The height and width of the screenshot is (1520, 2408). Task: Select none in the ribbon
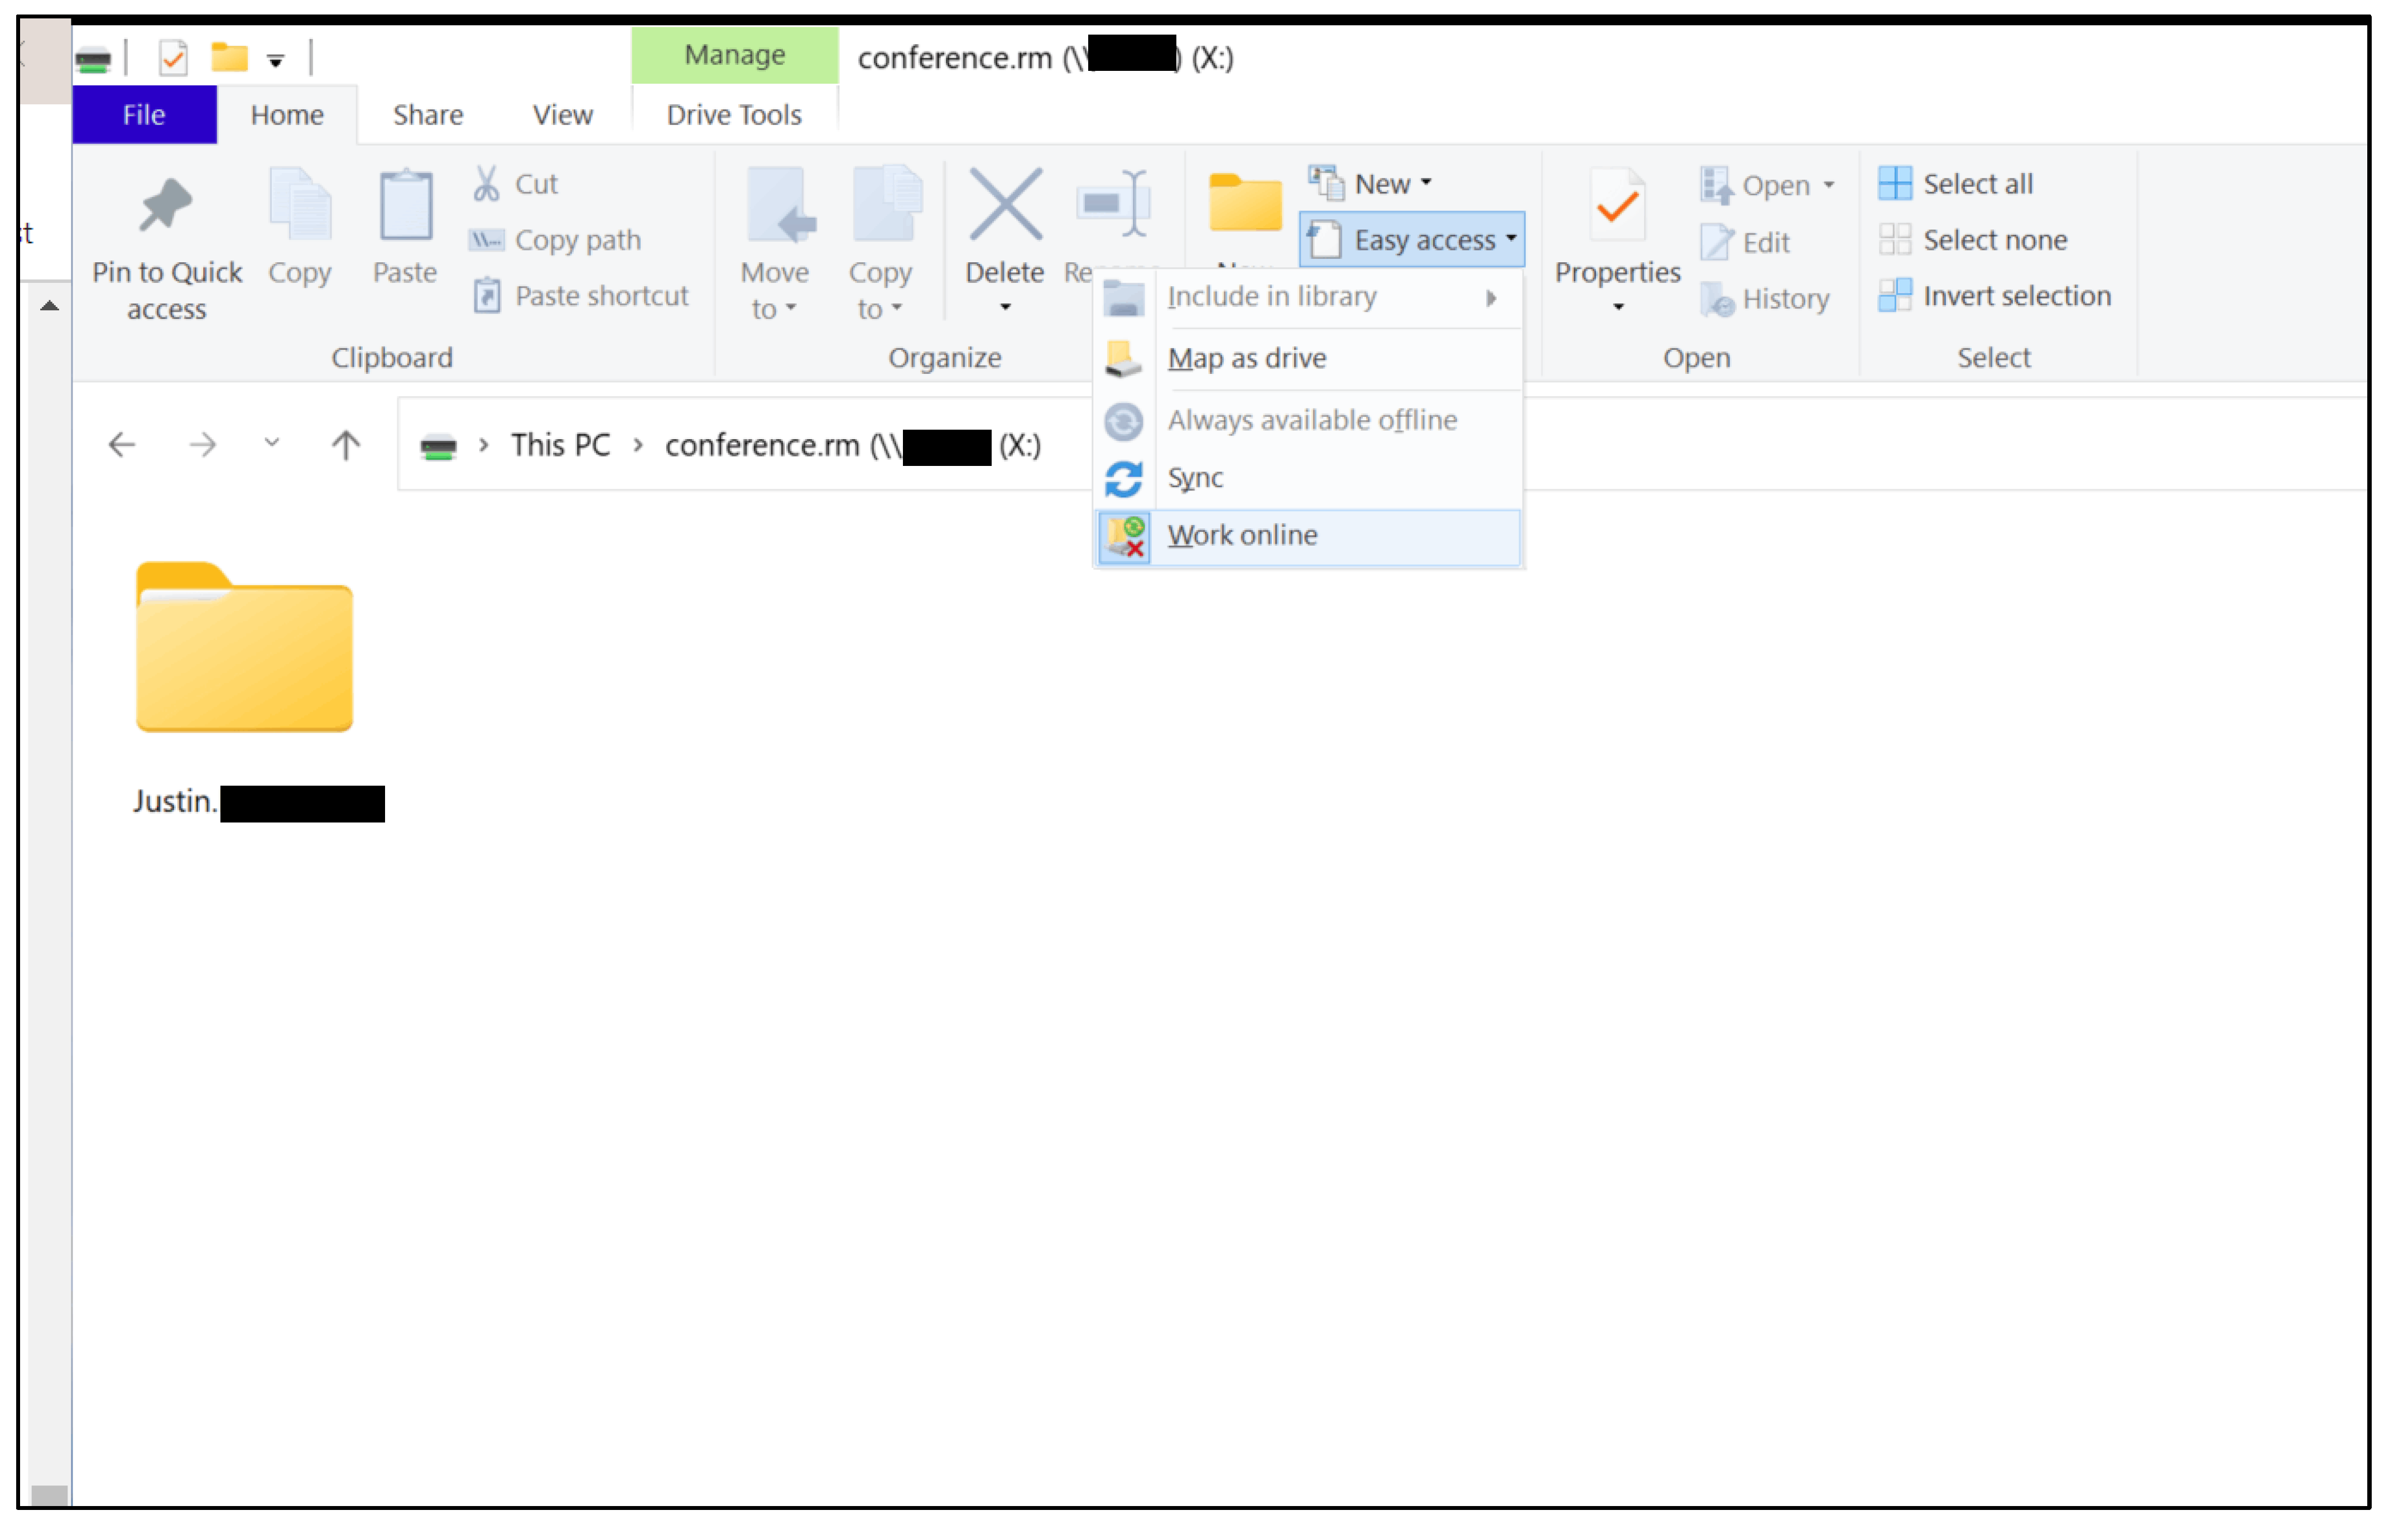click(x=1993, y=240)
